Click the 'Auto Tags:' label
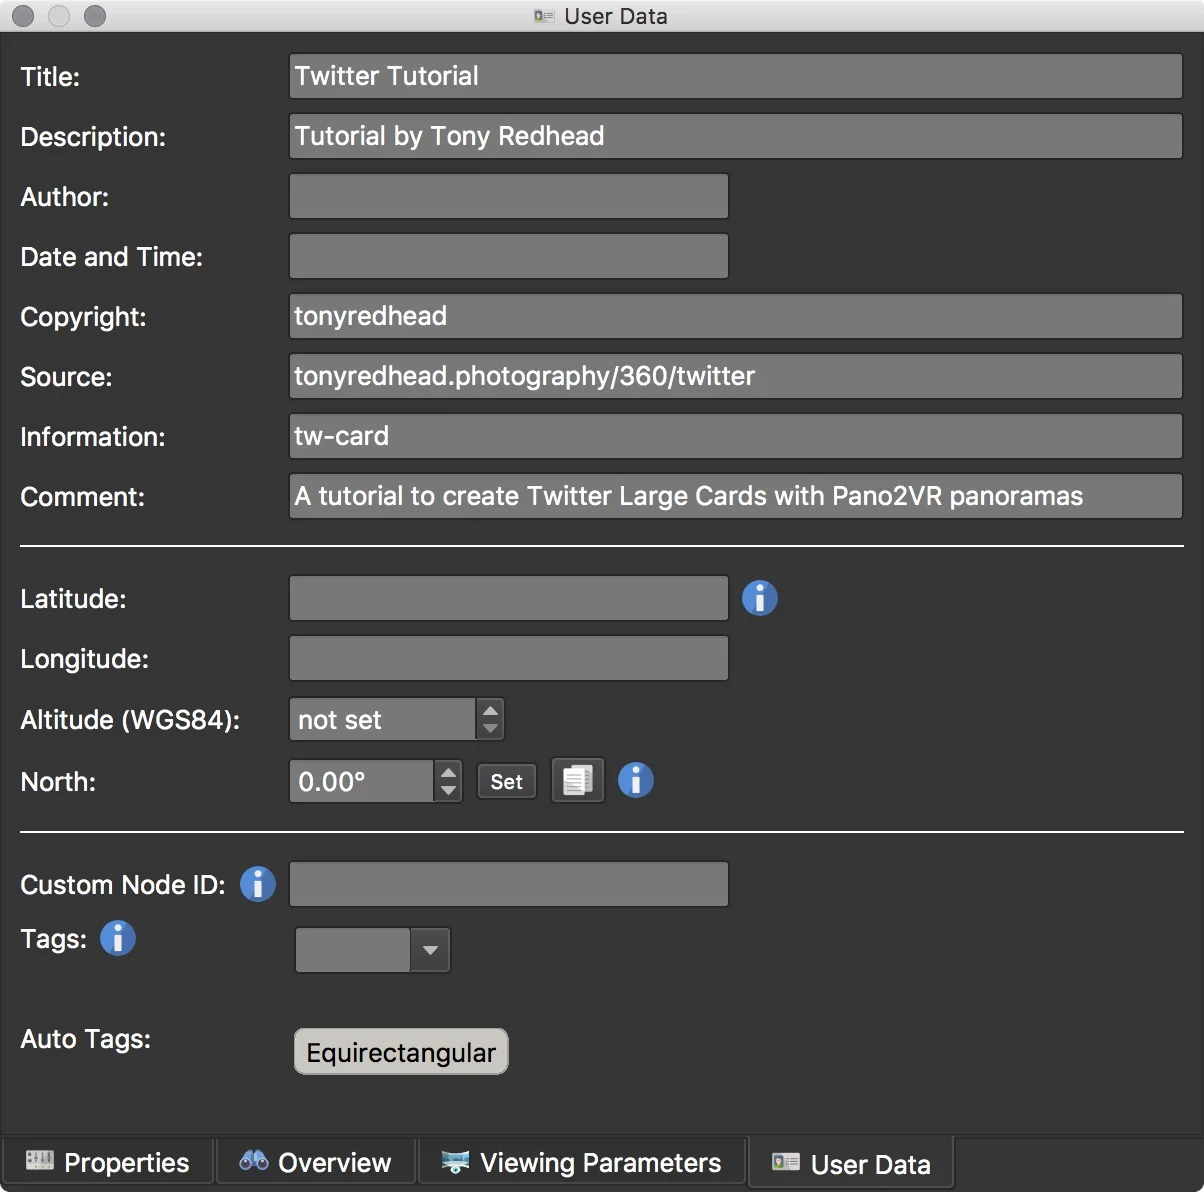The image size is (1204, 1192). point(86,1039)
